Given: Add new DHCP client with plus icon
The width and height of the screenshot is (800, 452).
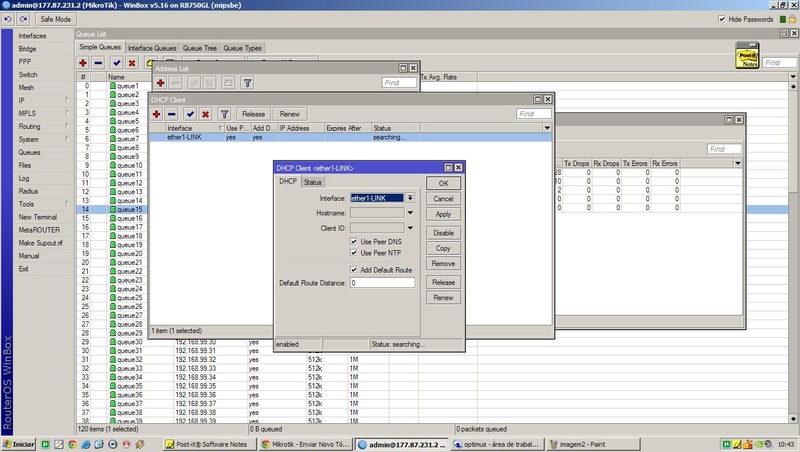Looking at the screenshot, I should [157, 114].
